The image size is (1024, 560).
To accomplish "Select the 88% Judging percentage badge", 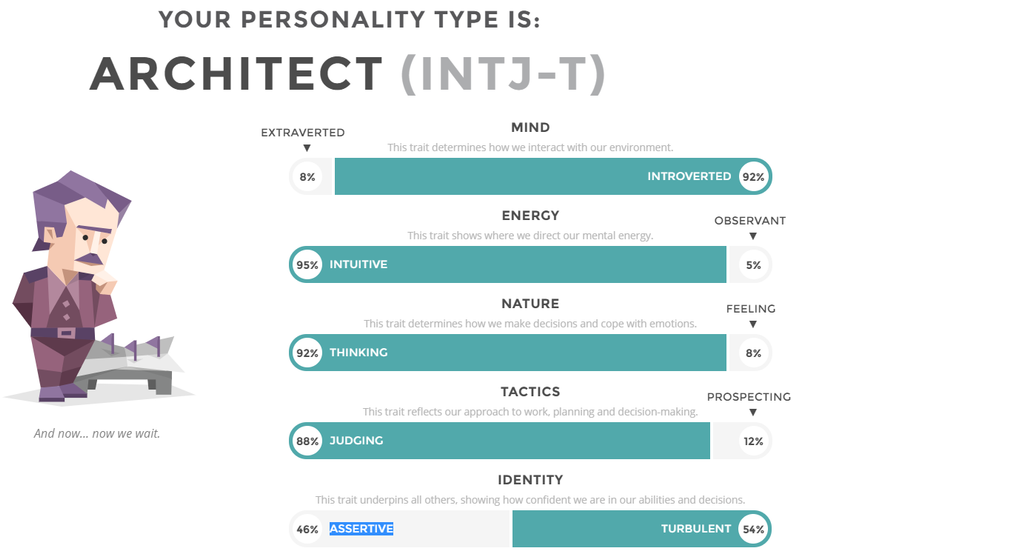I will click(x=307, y=441).
